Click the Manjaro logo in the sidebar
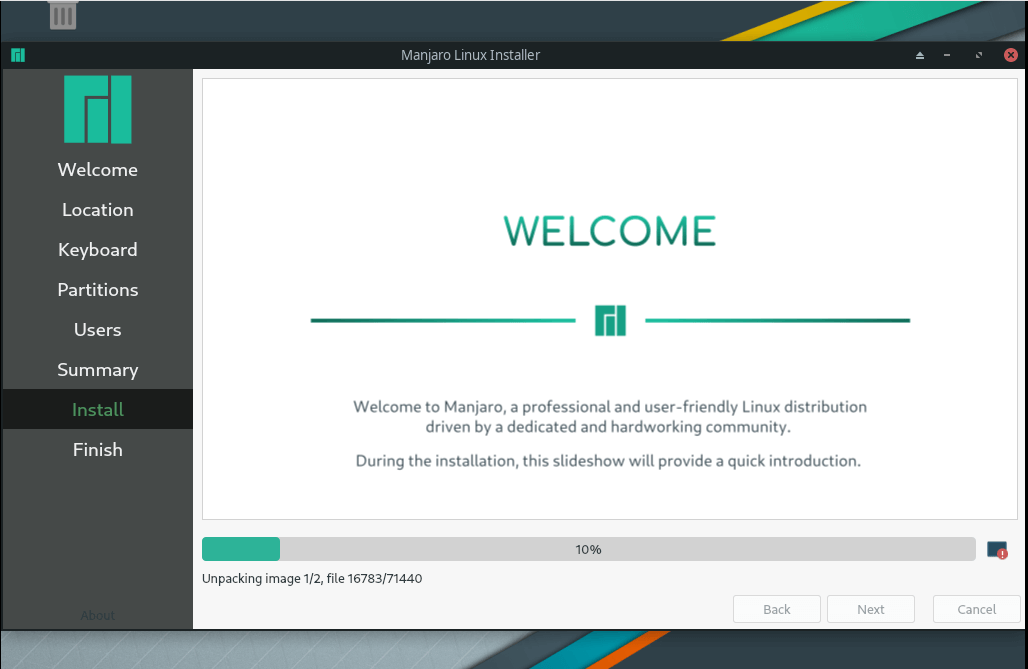Viewport: 1028px width, 669px height. 98,110
